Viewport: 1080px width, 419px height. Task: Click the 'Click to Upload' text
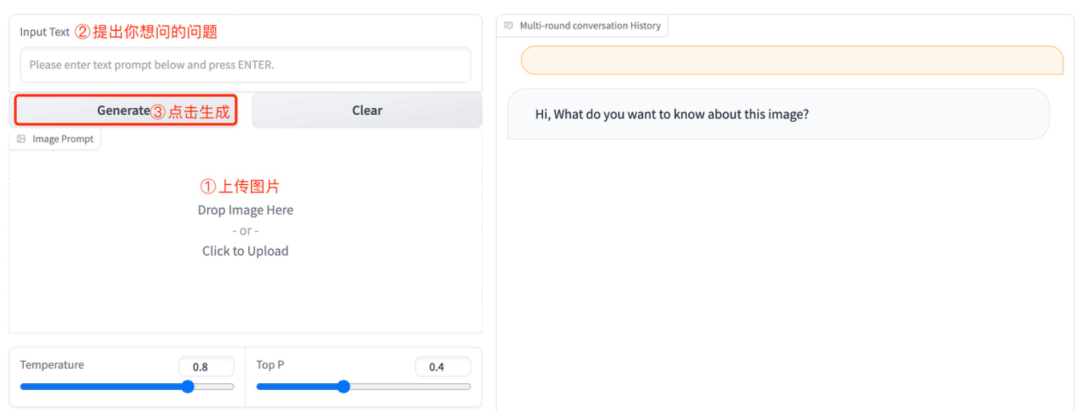(x=245, y=251)
